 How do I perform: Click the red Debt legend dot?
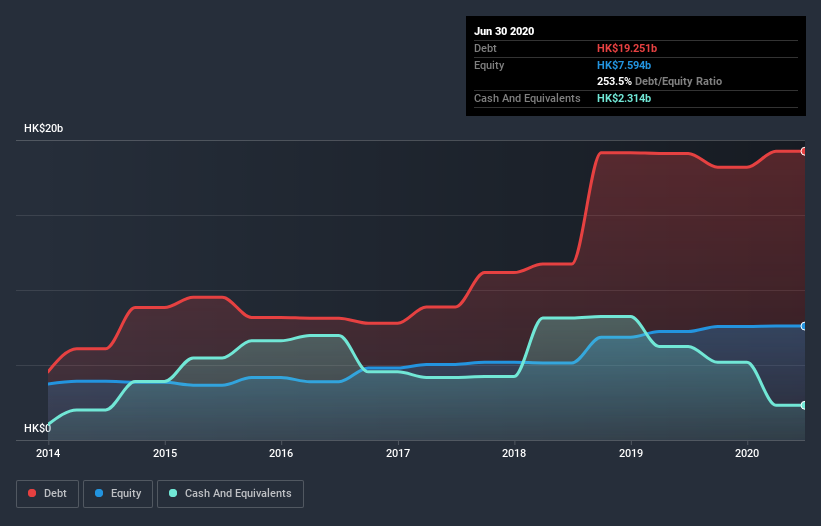coord(32,493)
